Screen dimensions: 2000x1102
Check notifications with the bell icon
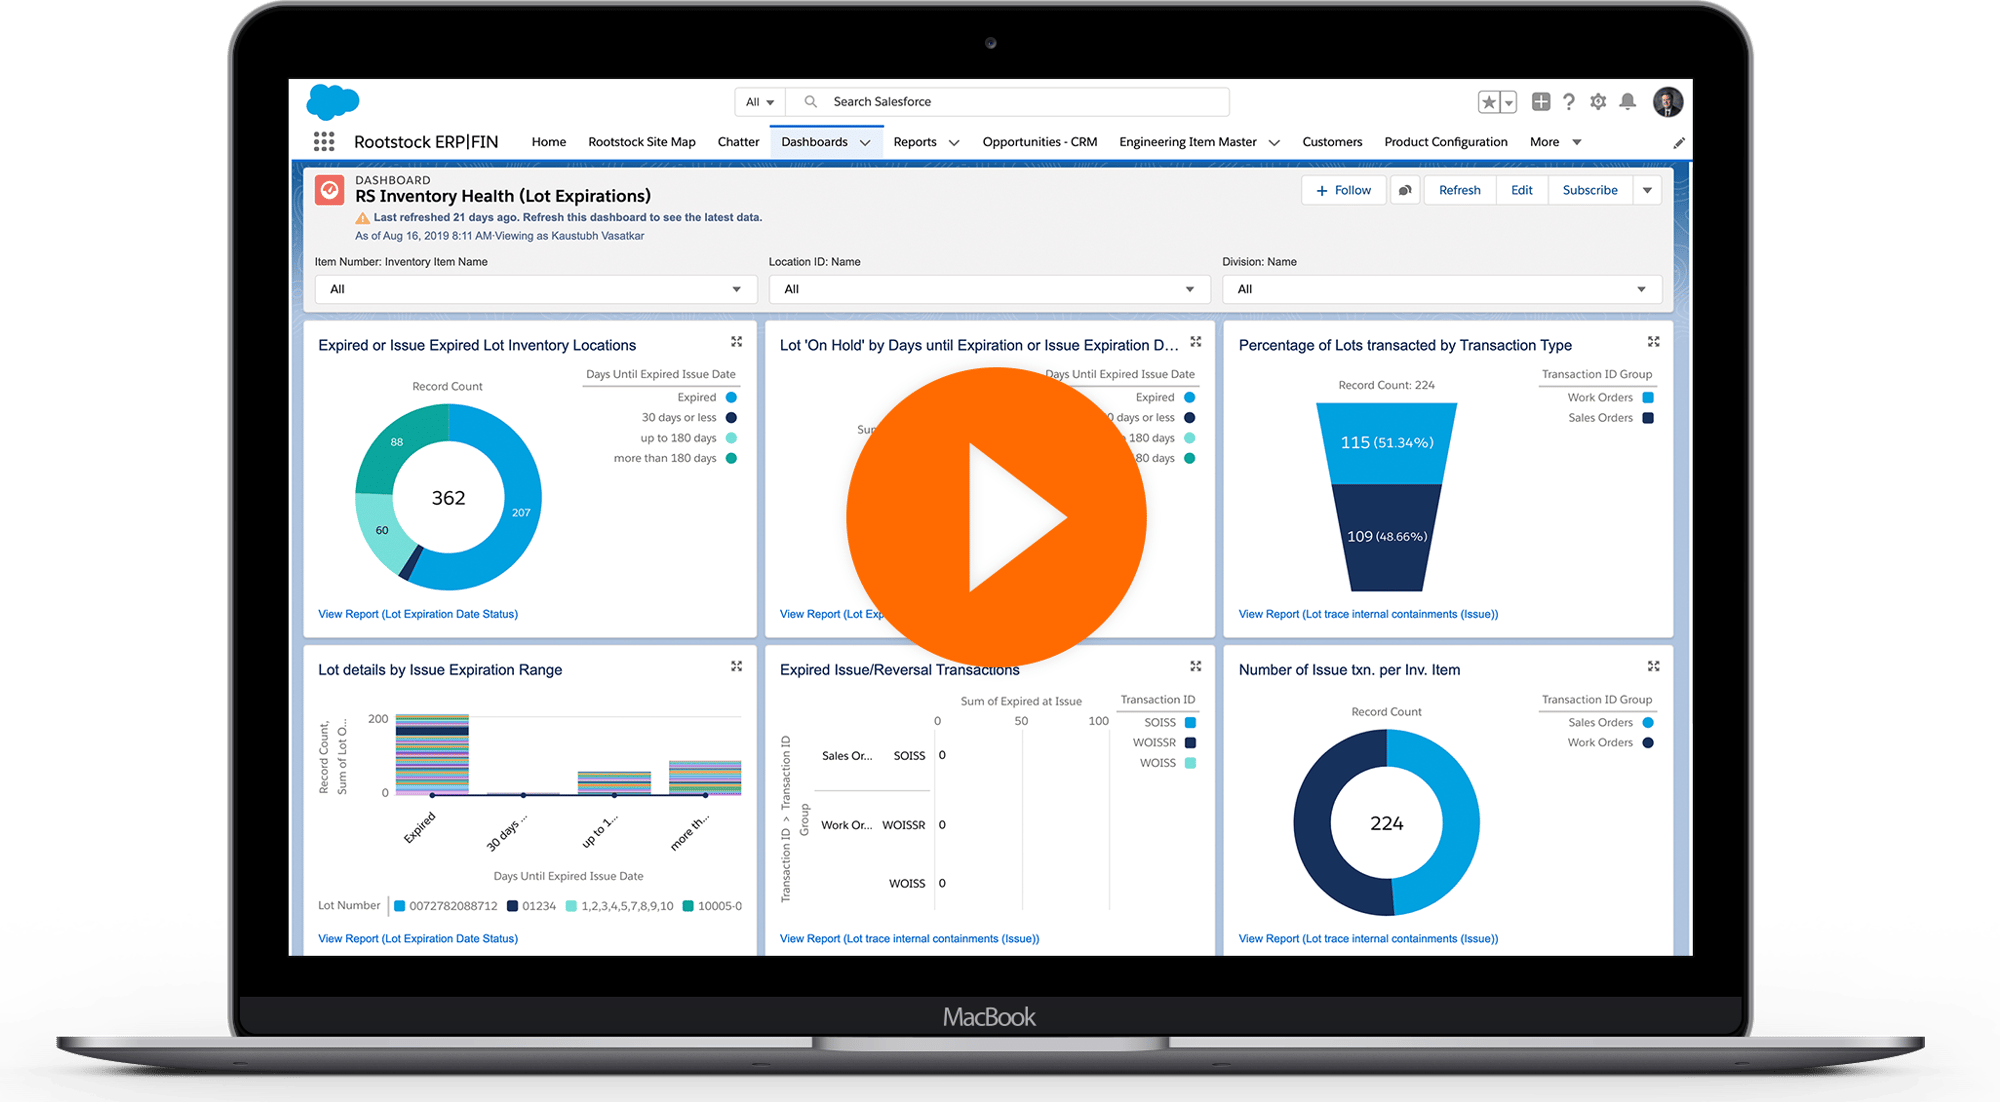tap(1627, 101)
